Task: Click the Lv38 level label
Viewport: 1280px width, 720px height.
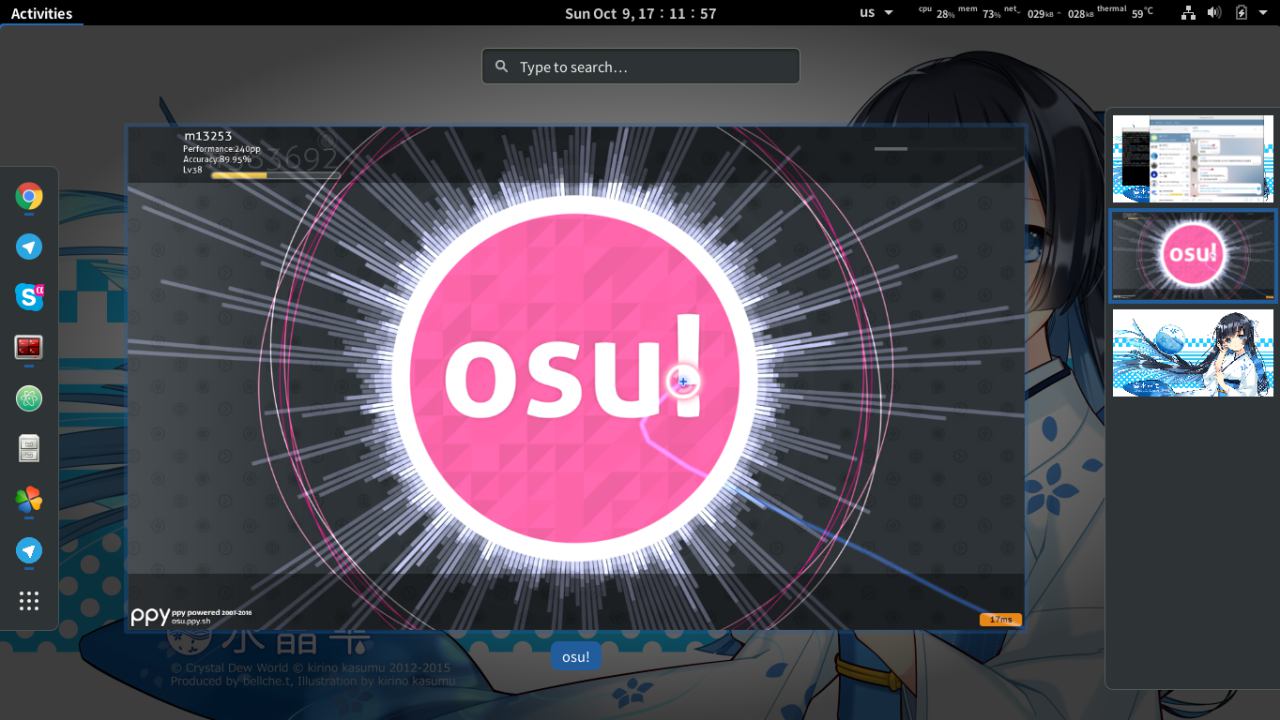Action: click(193, 170)
